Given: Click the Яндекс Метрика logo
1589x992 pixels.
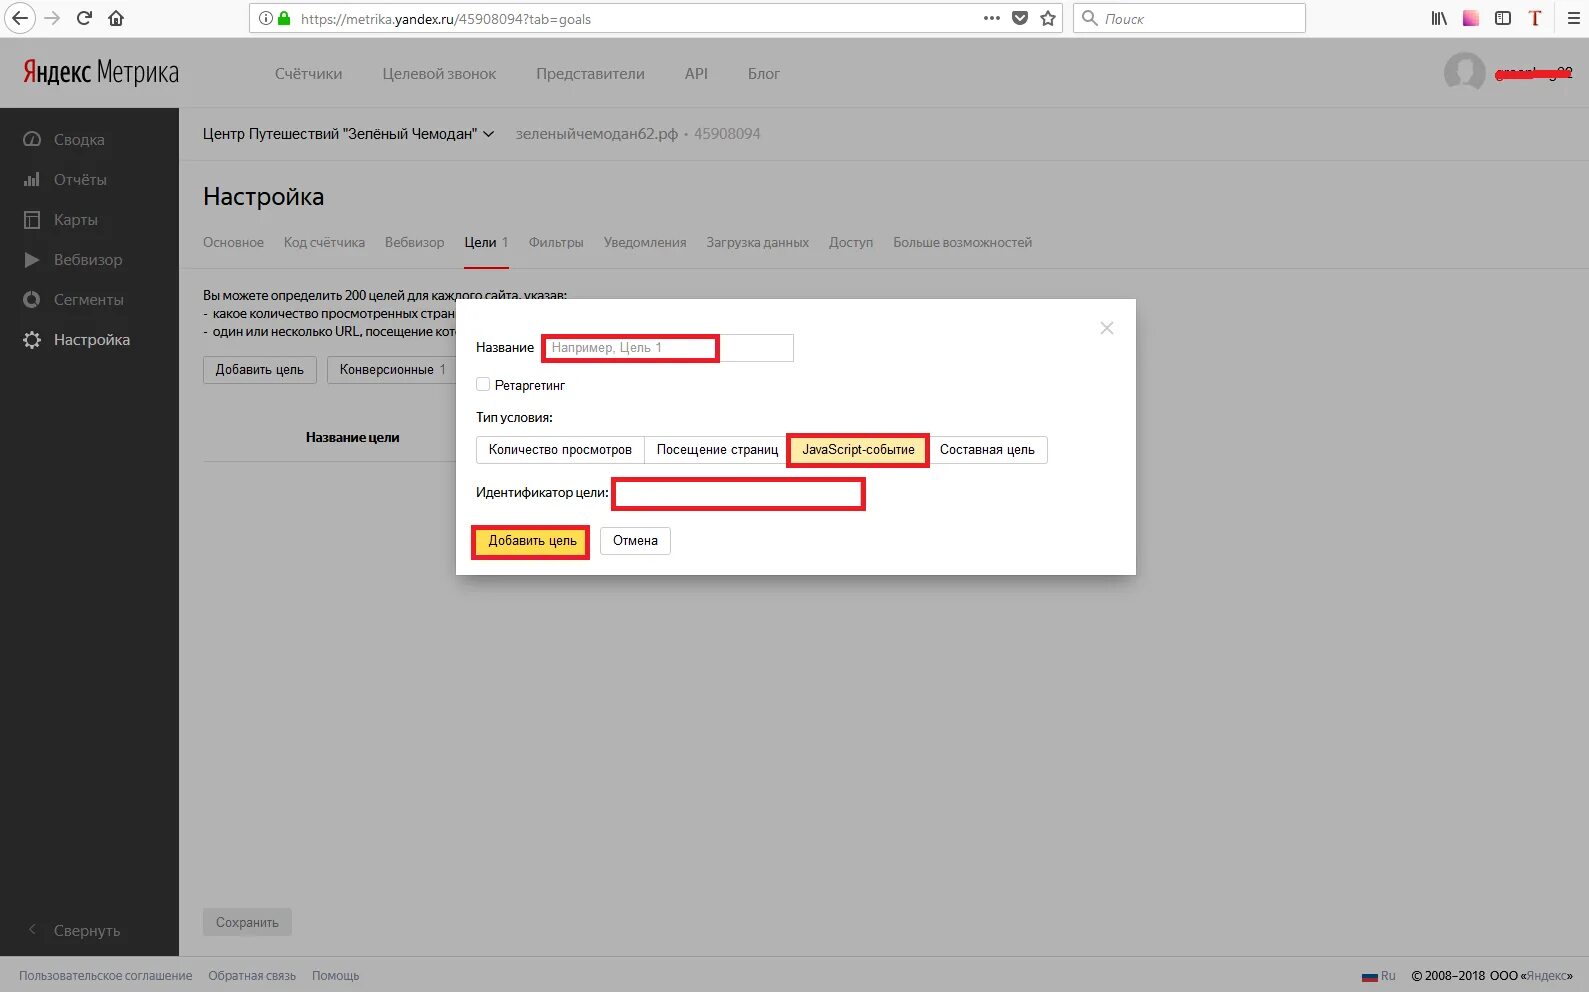Looking at the screenshot, I should click(x=101, y=72).
